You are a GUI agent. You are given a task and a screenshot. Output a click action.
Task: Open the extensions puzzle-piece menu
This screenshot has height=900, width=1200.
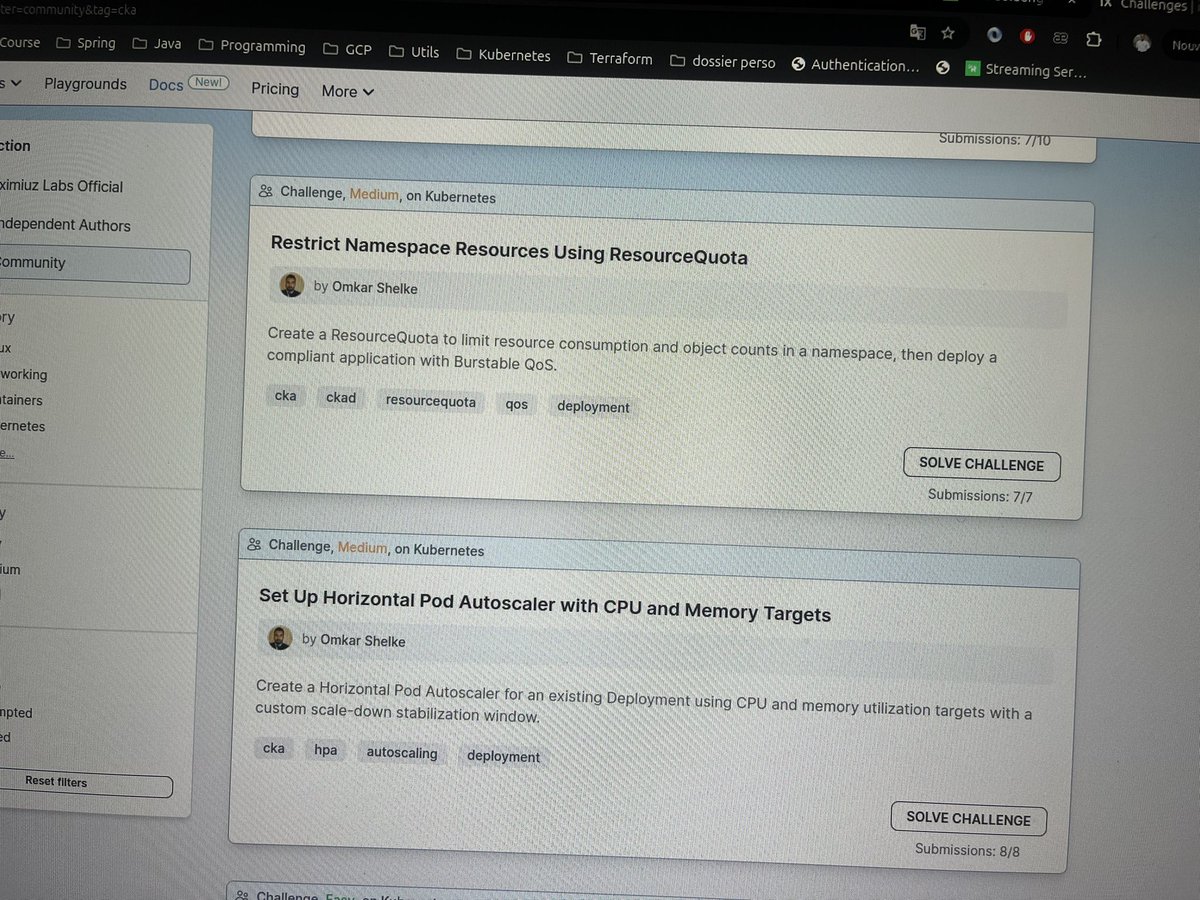(x=1093, y=39)
